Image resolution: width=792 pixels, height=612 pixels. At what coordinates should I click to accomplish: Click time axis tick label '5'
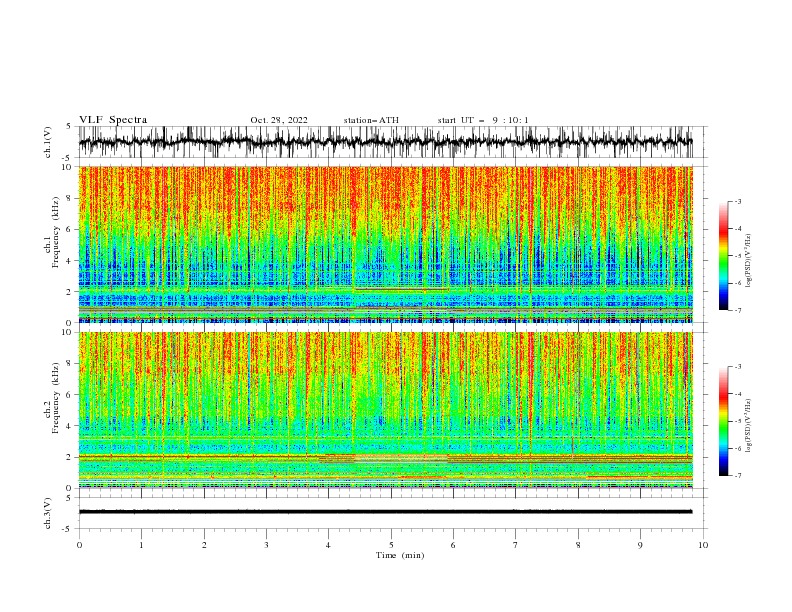(391, 545)
